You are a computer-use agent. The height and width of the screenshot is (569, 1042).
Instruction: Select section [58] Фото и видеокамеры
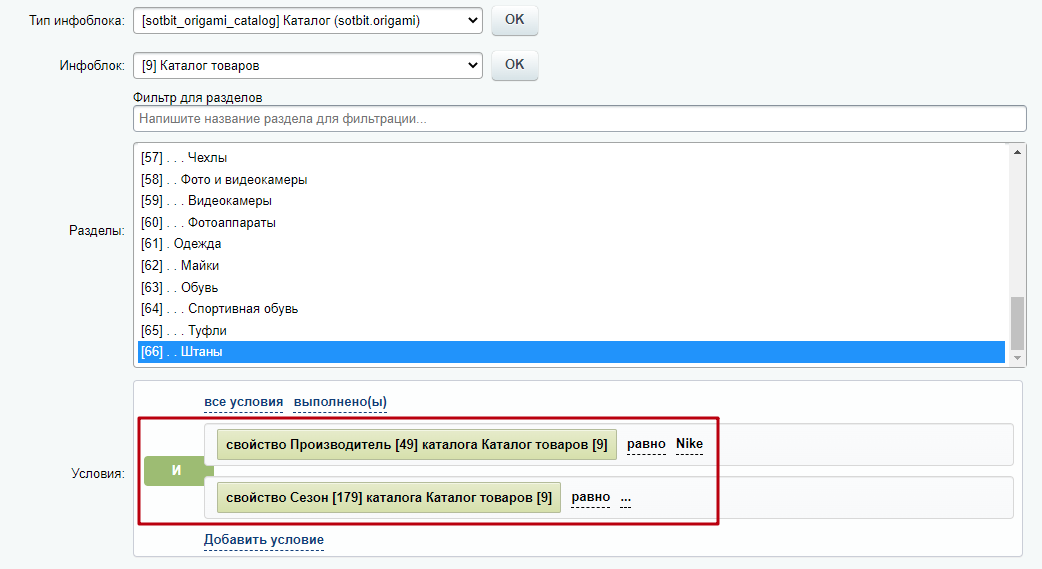point(571,179)
